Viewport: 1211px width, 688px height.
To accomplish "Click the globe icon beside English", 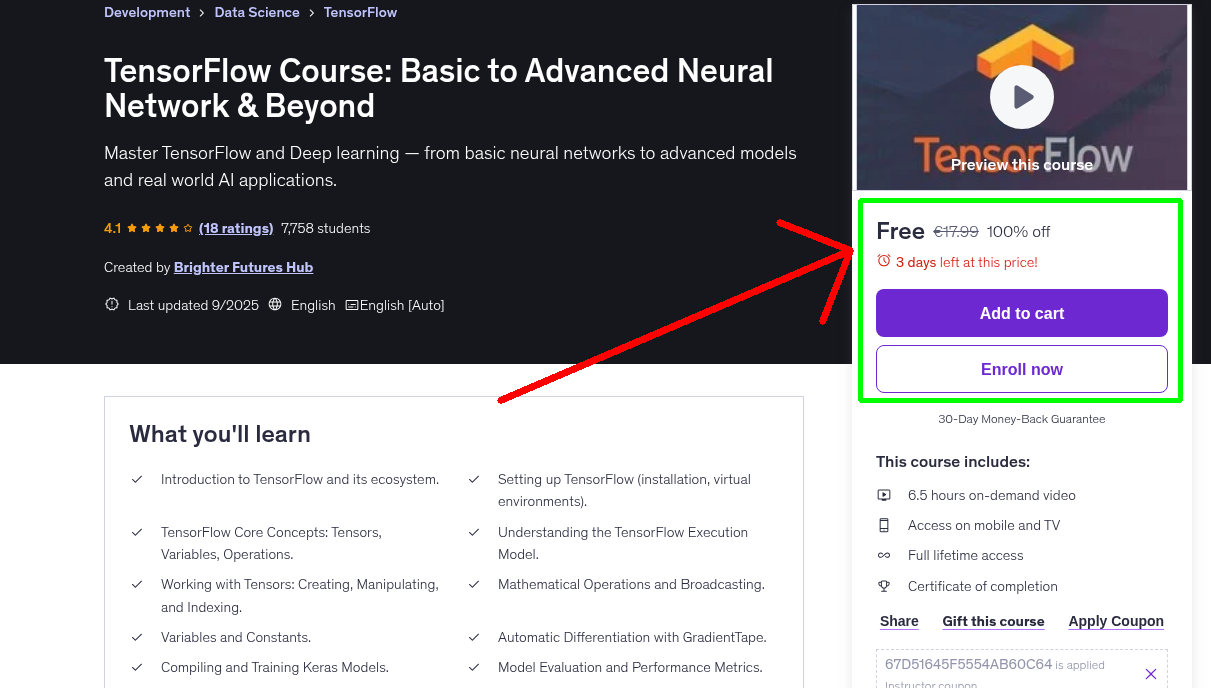I will (275, 305).
